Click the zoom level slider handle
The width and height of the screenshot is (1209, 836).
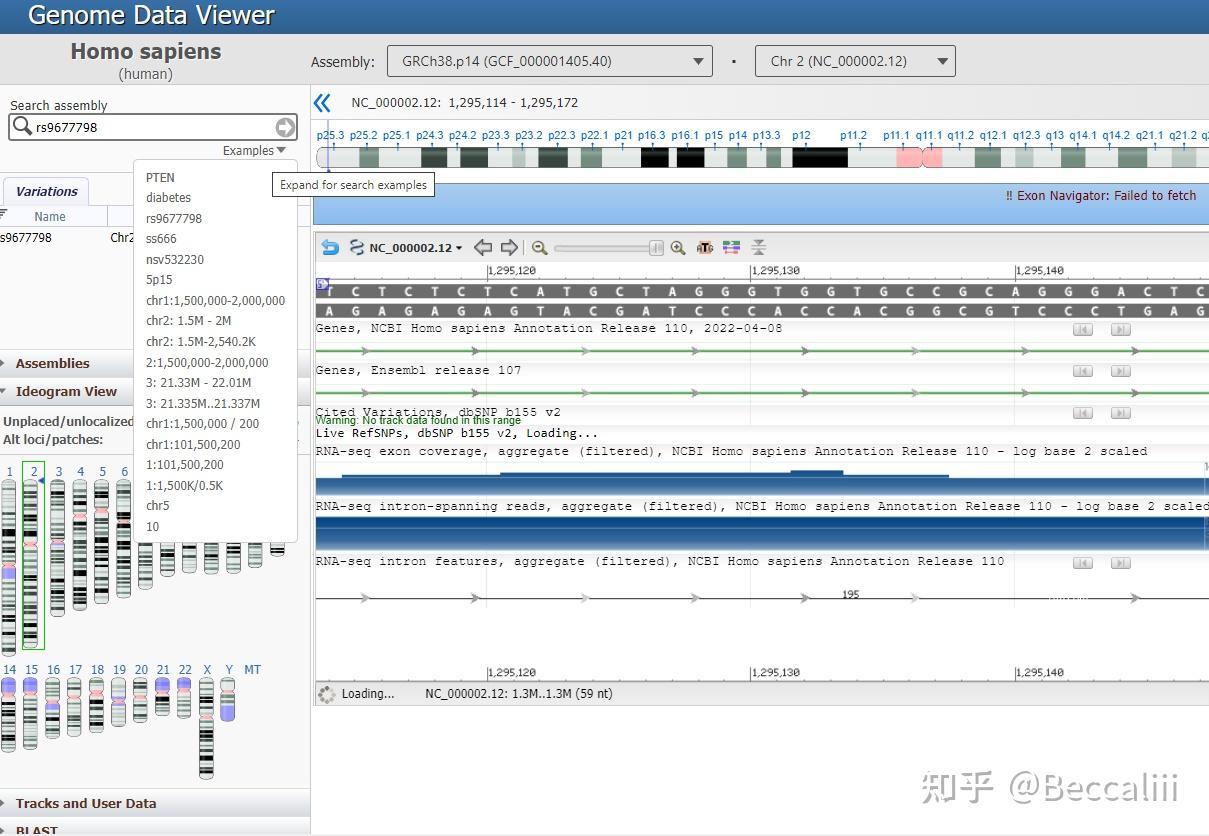[656, 248]
